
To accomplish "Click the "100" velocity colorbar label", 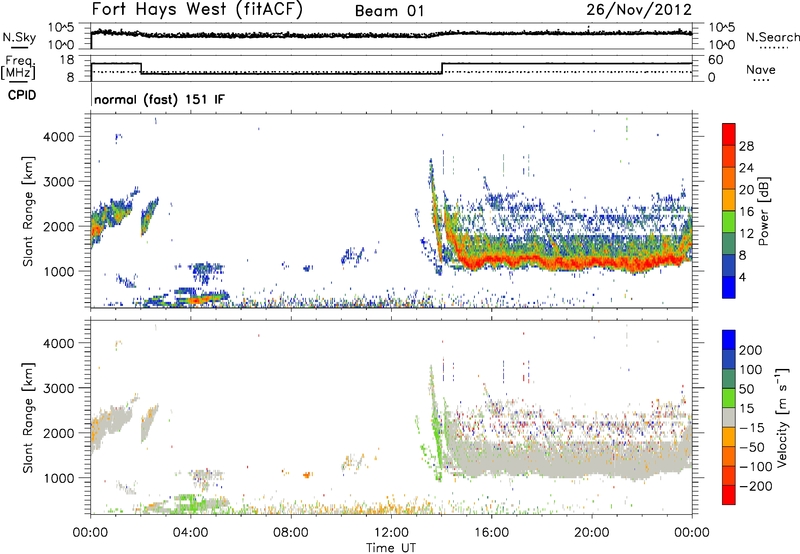I will 751,370.
